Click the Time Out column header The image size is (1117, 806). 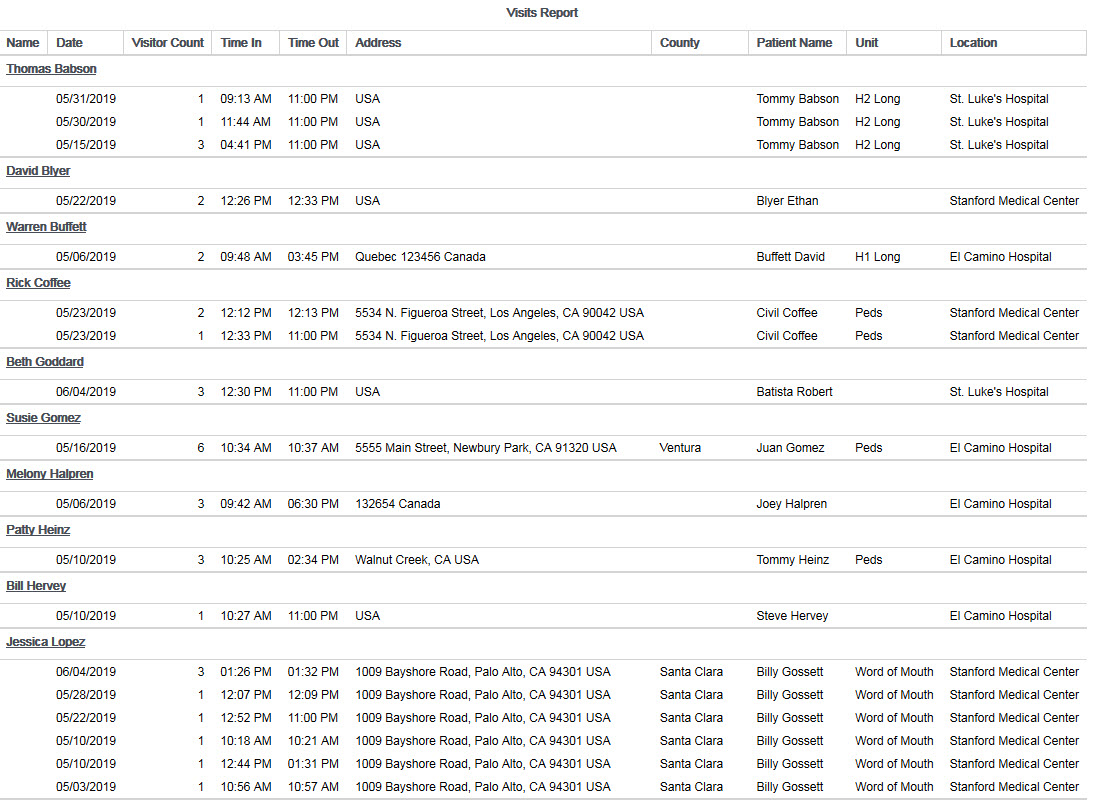(x=313, y=43)
